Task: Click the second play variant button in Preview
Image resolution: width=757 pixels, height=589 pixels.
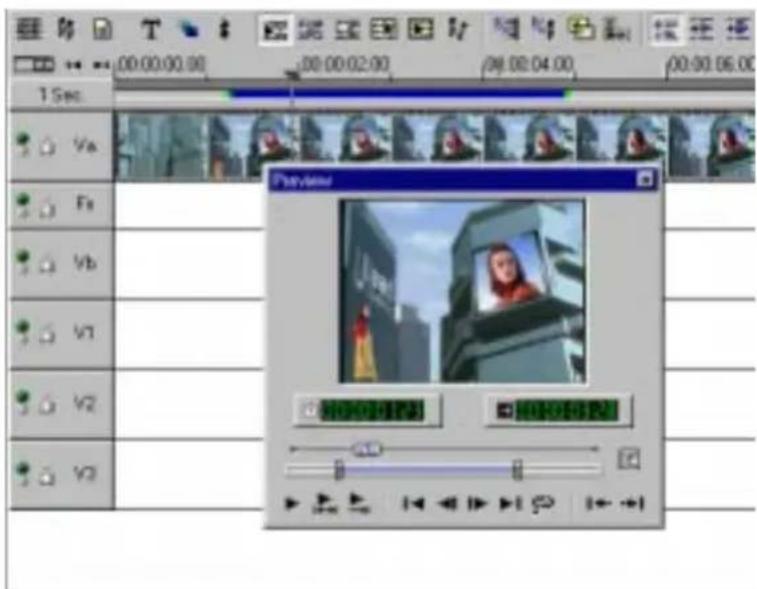Action: tap(323, 503)
